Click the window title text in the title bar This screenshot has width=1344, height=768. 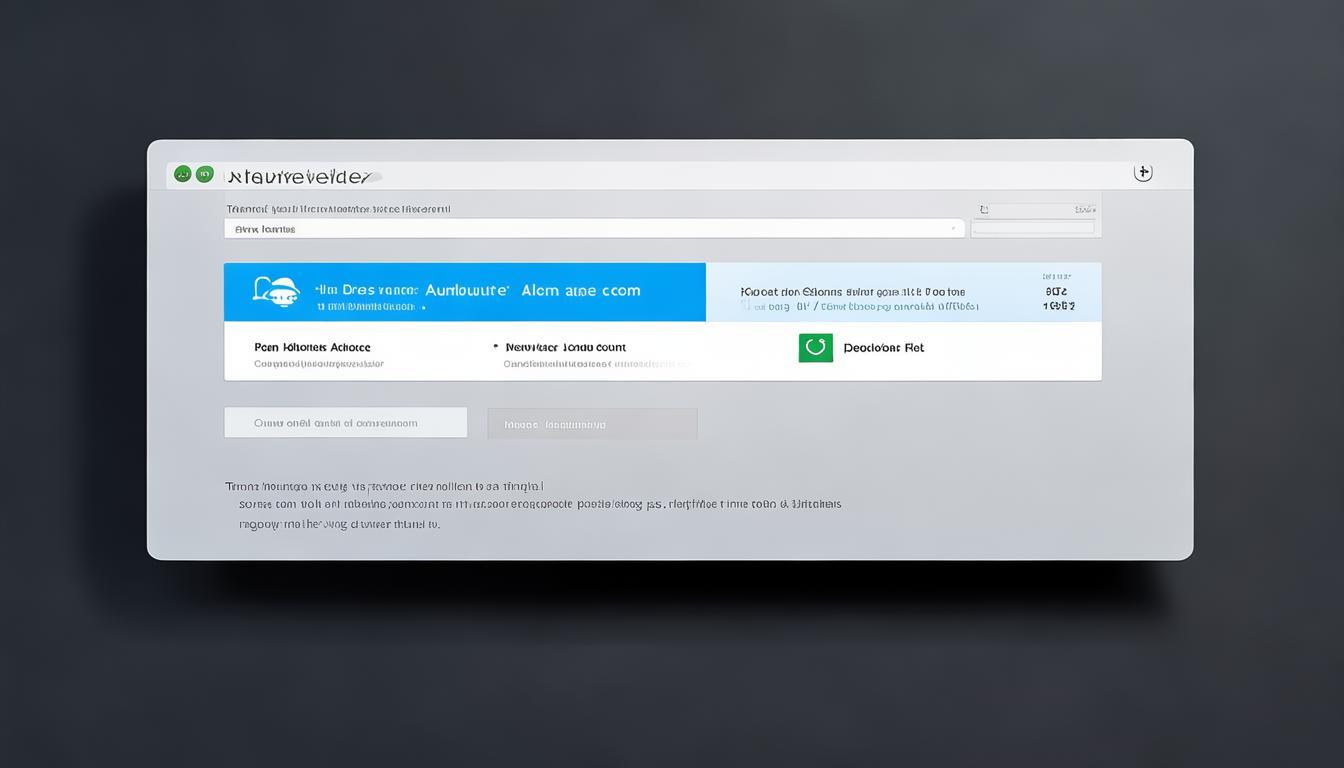point(300,177)
